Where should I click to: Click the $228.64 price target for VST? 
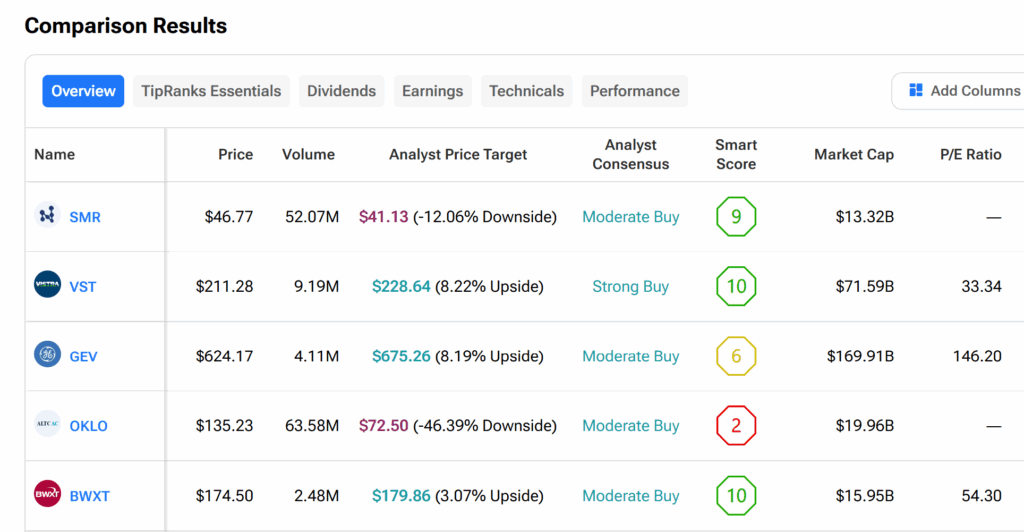tap(401, 287)
